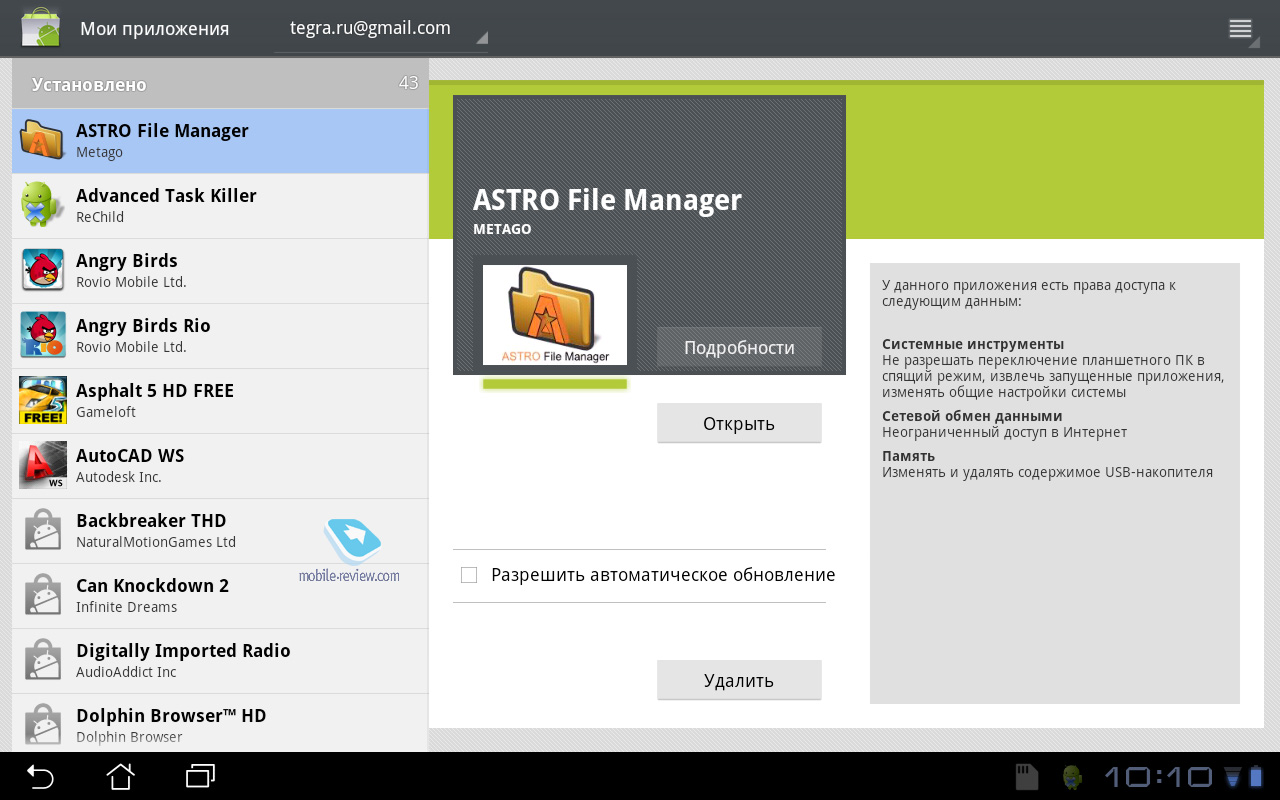Select Advanced Task Killer android icon

pyautogui.click(x=43, y=205)
